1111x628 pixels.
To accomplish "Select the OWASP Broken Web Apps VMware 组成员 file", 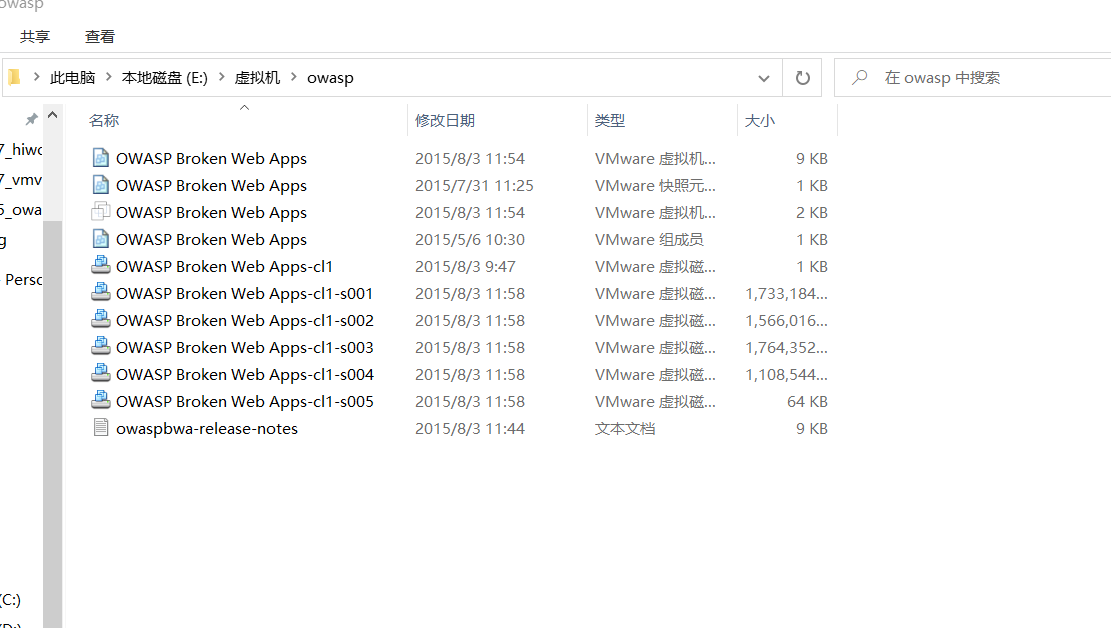I will pos(211,239).
